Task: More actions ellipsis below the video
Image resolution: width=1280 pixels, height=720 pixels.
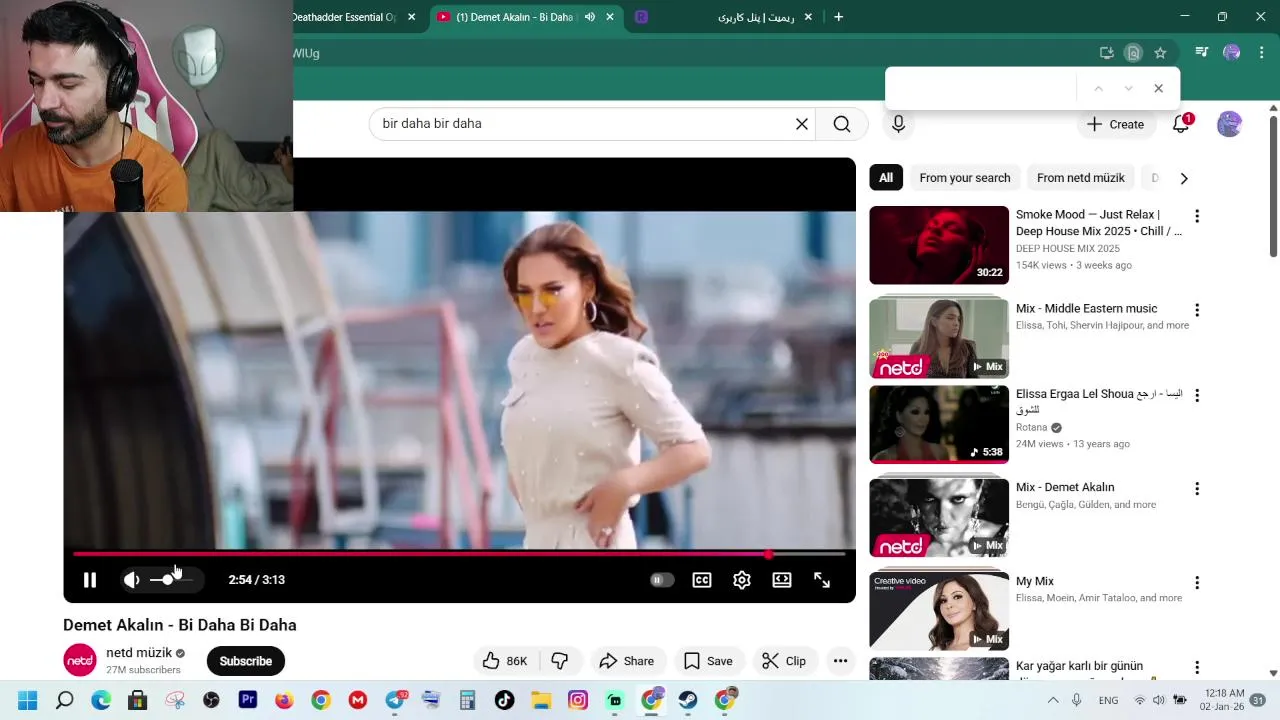Action: [x=840, y=661]
